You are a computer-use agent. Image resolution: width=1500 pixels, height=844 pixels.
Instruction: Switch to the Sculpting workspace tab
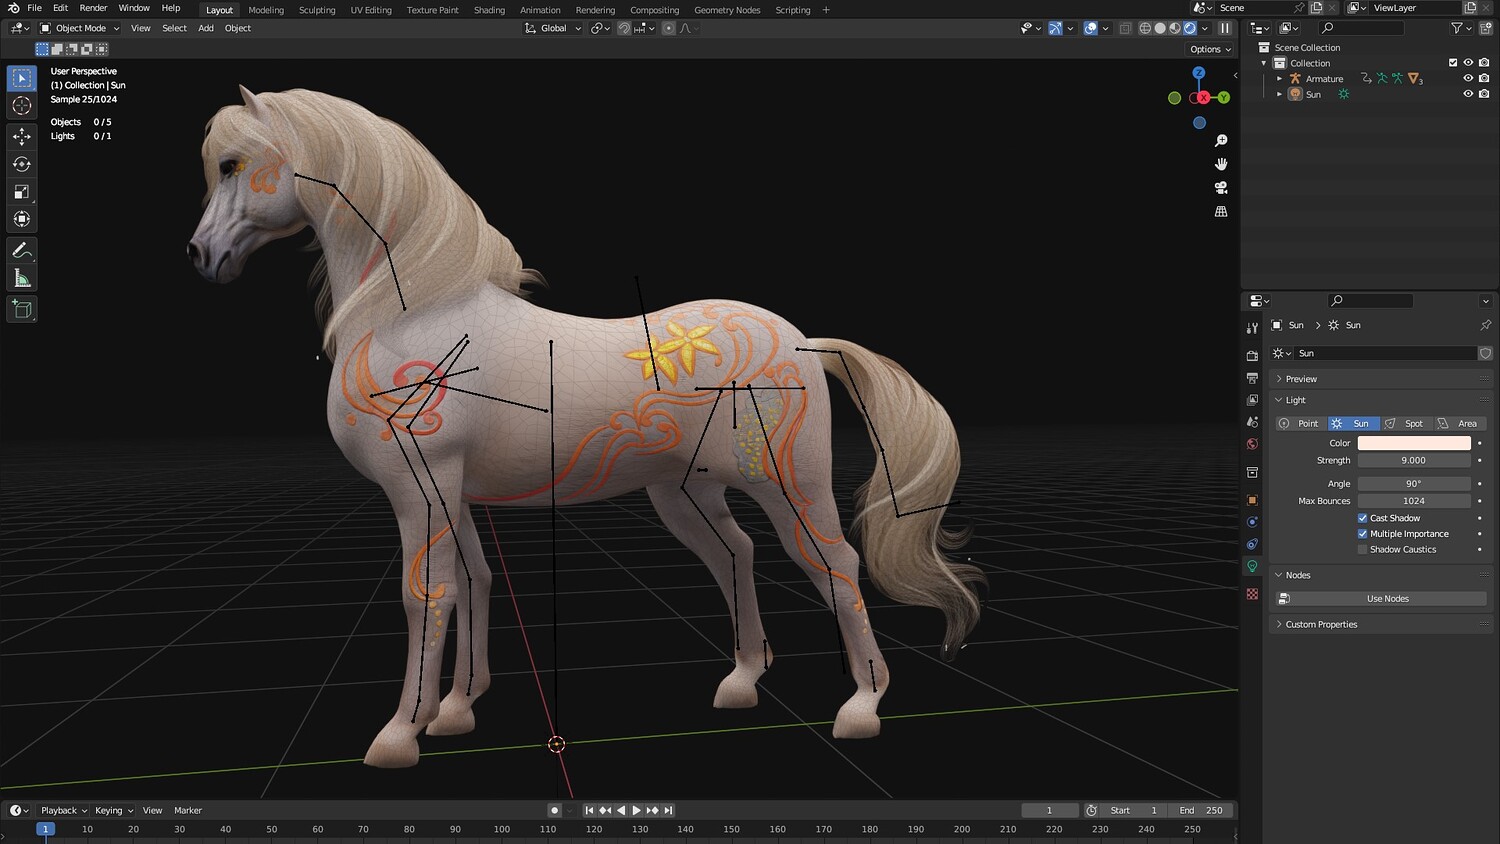click(x=317, y=10)
